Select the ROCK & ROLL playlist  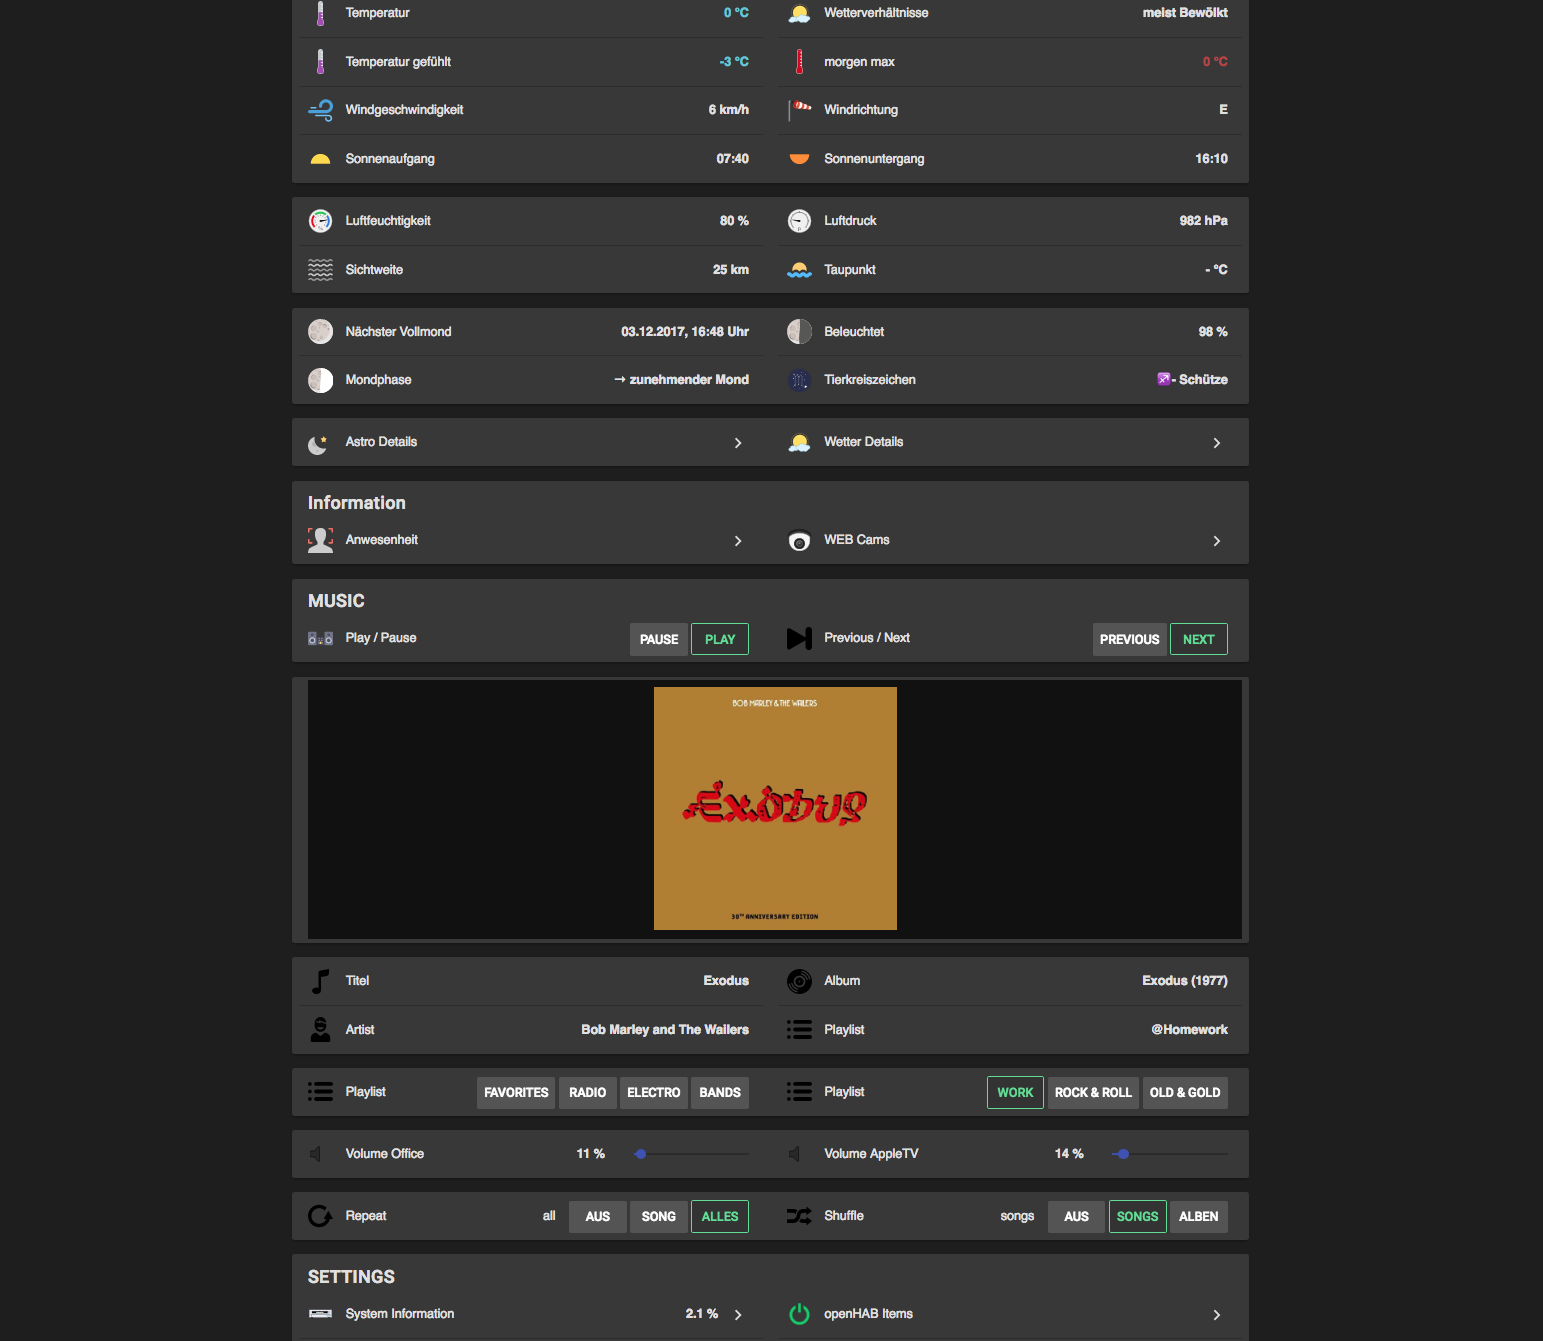(1093, 1093)
